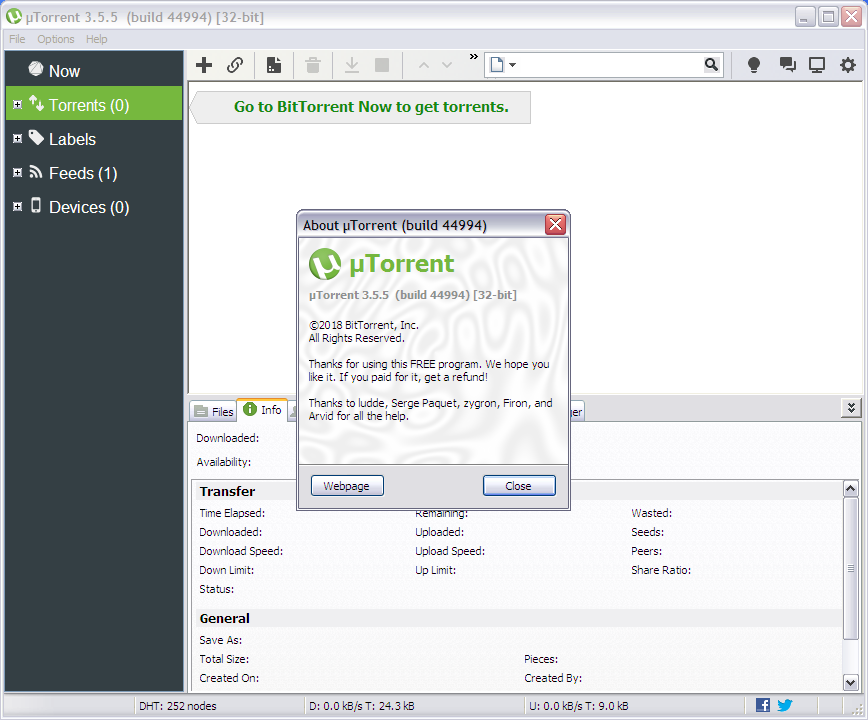Viewport: 868px width, 720px height.
Task: Click the remote monitor icon
Action: coord(817,65)
